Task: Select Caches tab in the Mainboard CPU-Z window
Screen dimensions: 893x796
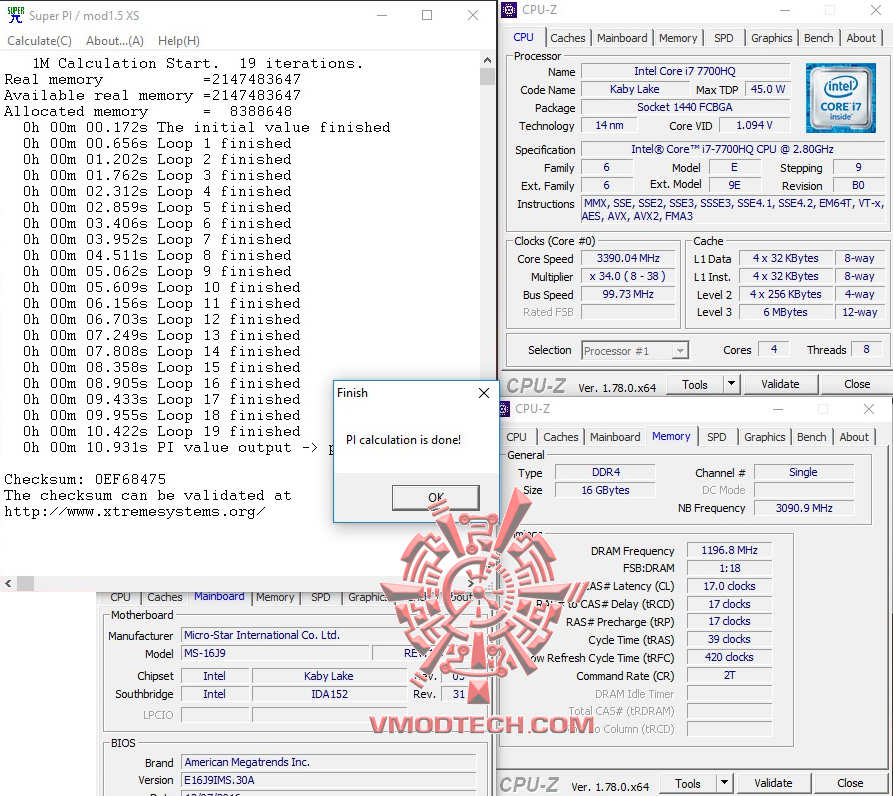Action: (x=165, y=597)
